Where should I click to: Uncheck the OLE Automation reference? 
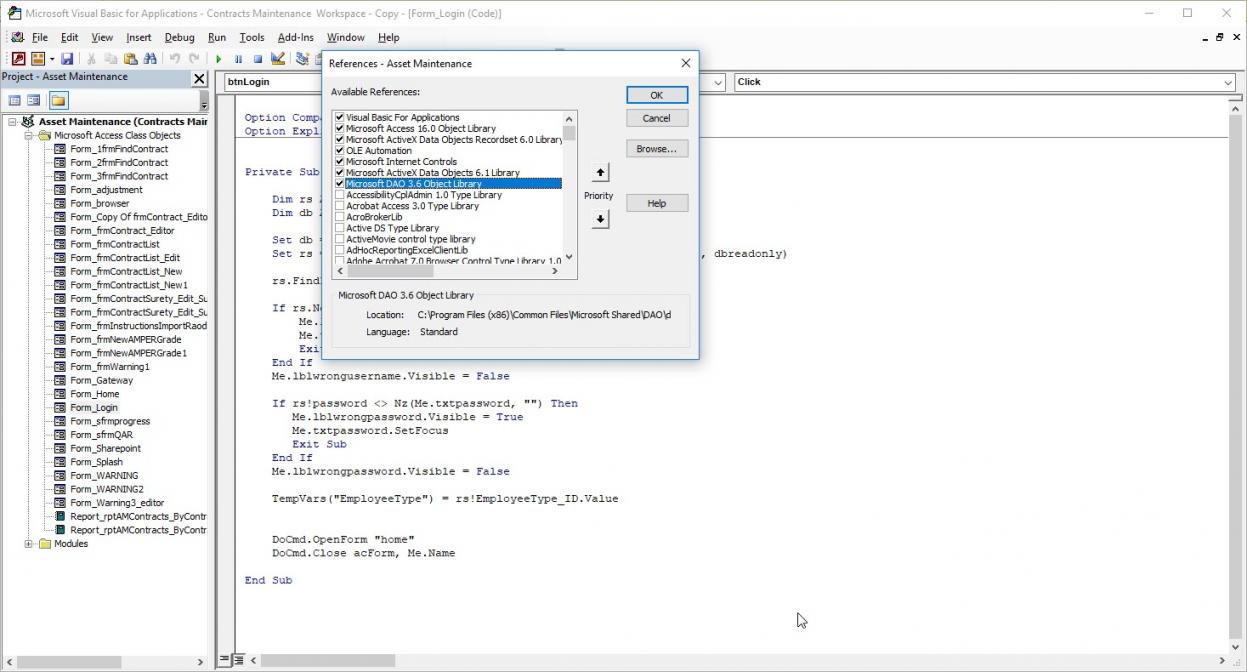[340, 150]
